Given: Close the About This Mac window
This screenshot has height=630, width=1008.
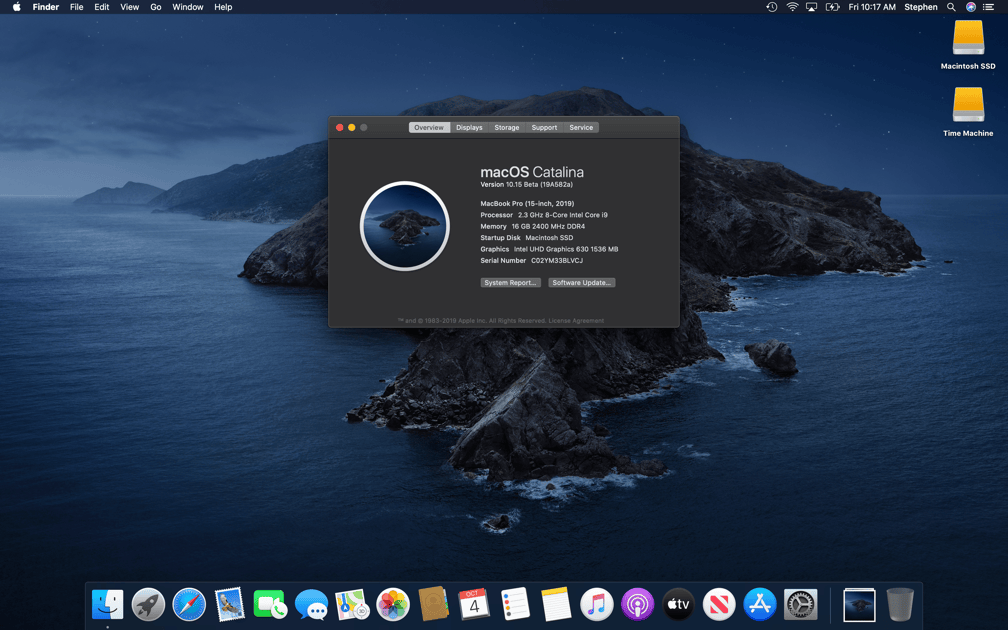Looking at the screenshot, I should click(x=339, y=127).
